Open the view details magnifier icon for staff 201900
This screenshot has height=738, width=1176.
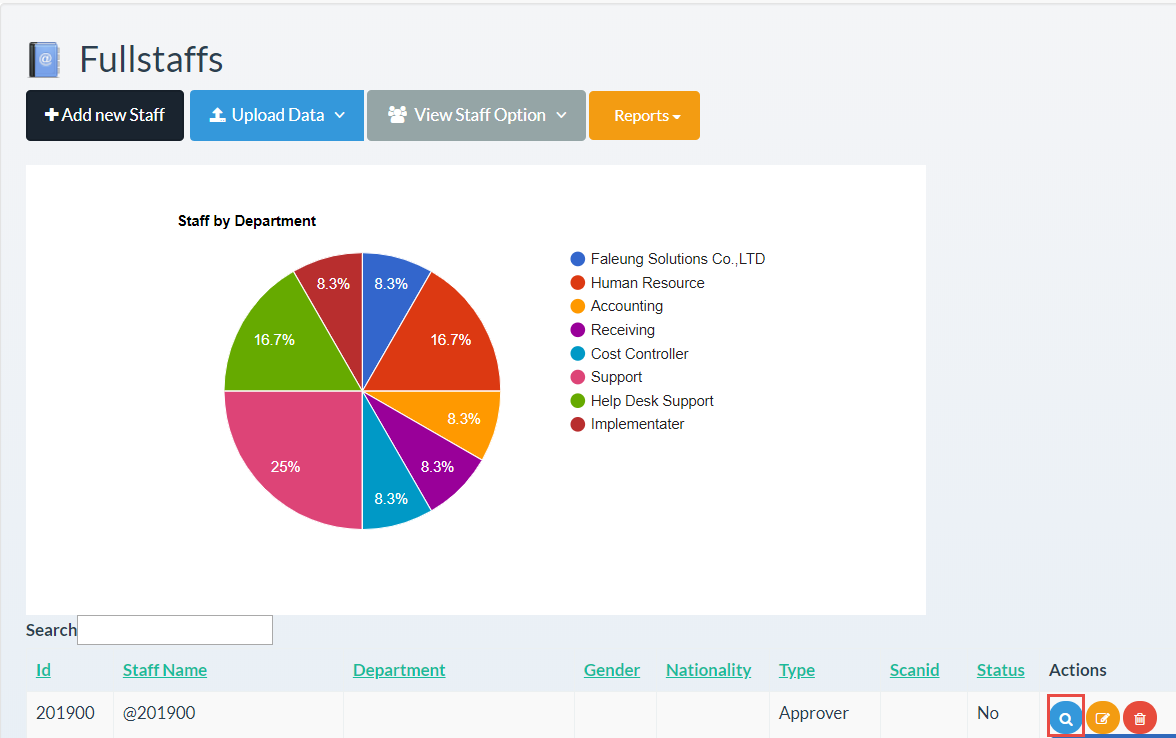tap(1065, 717)
